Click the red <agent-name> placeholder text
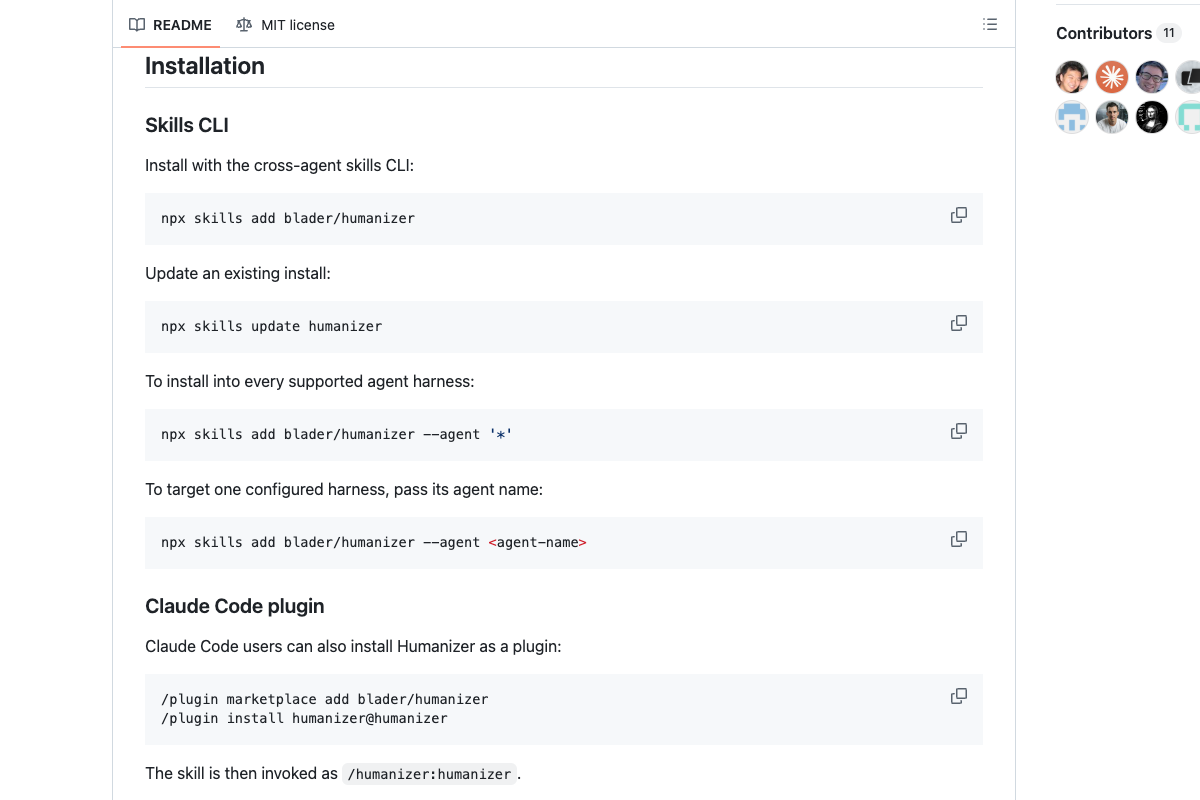The height and width of the screenshot is (800, 1200). click(538, 542)
